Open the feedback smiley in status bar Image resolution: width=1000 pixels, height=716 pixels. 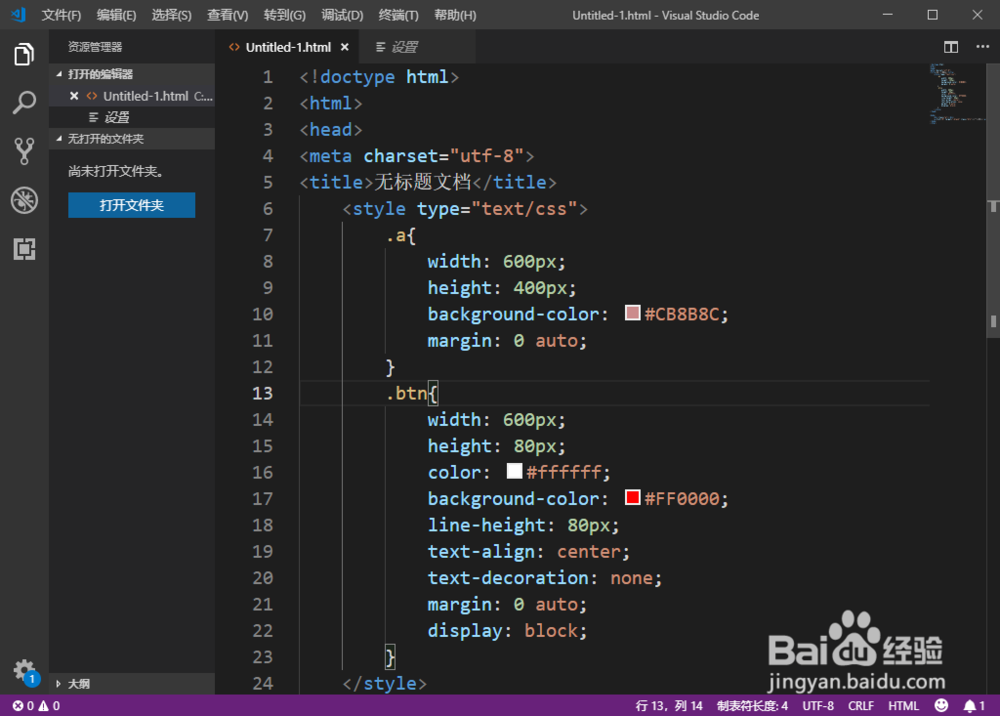point(941,706)
